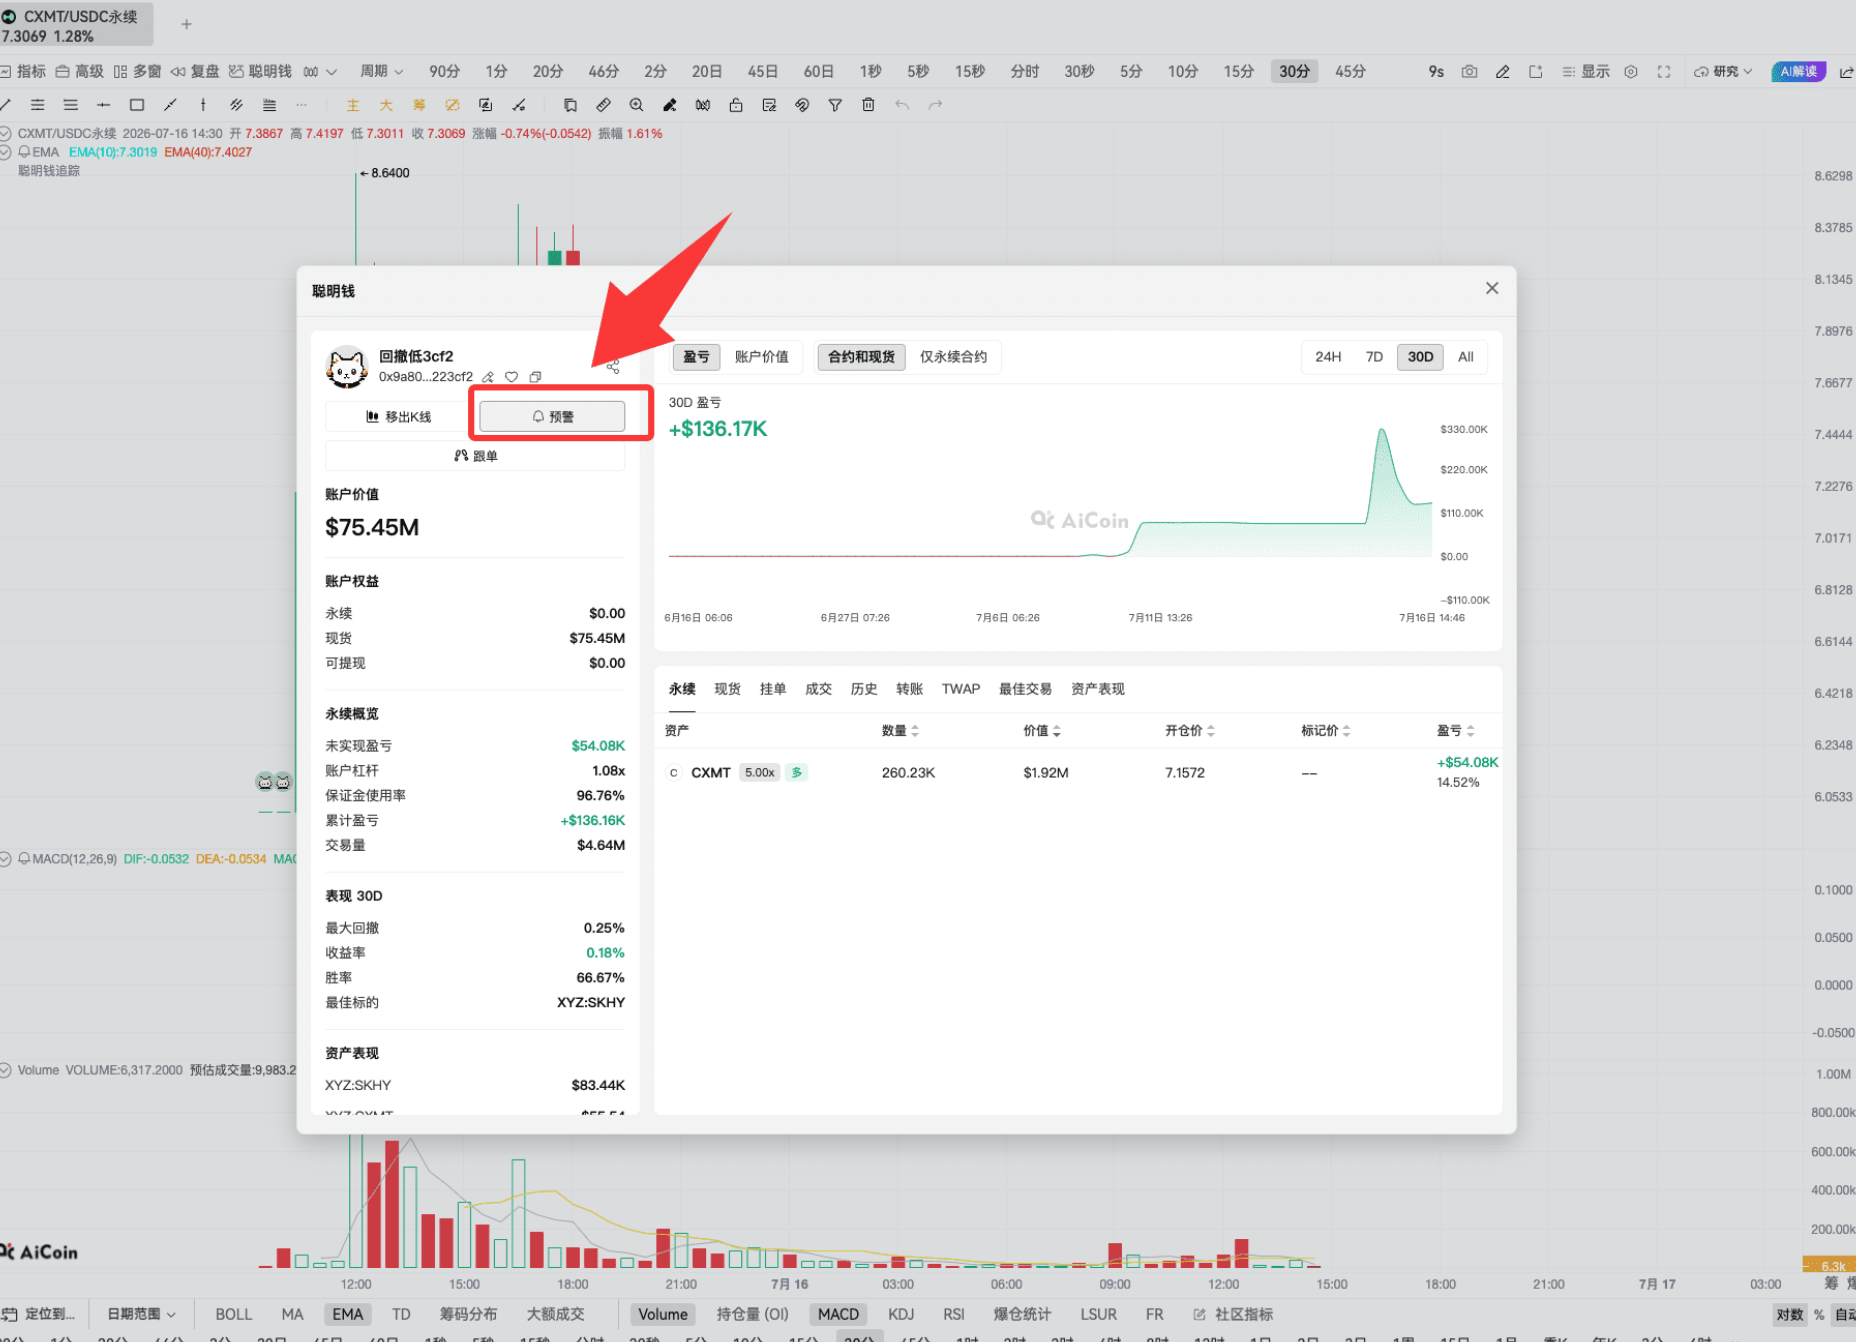Open the 复盘 replay item
Screen dimensions: 1856x1342
195,71
